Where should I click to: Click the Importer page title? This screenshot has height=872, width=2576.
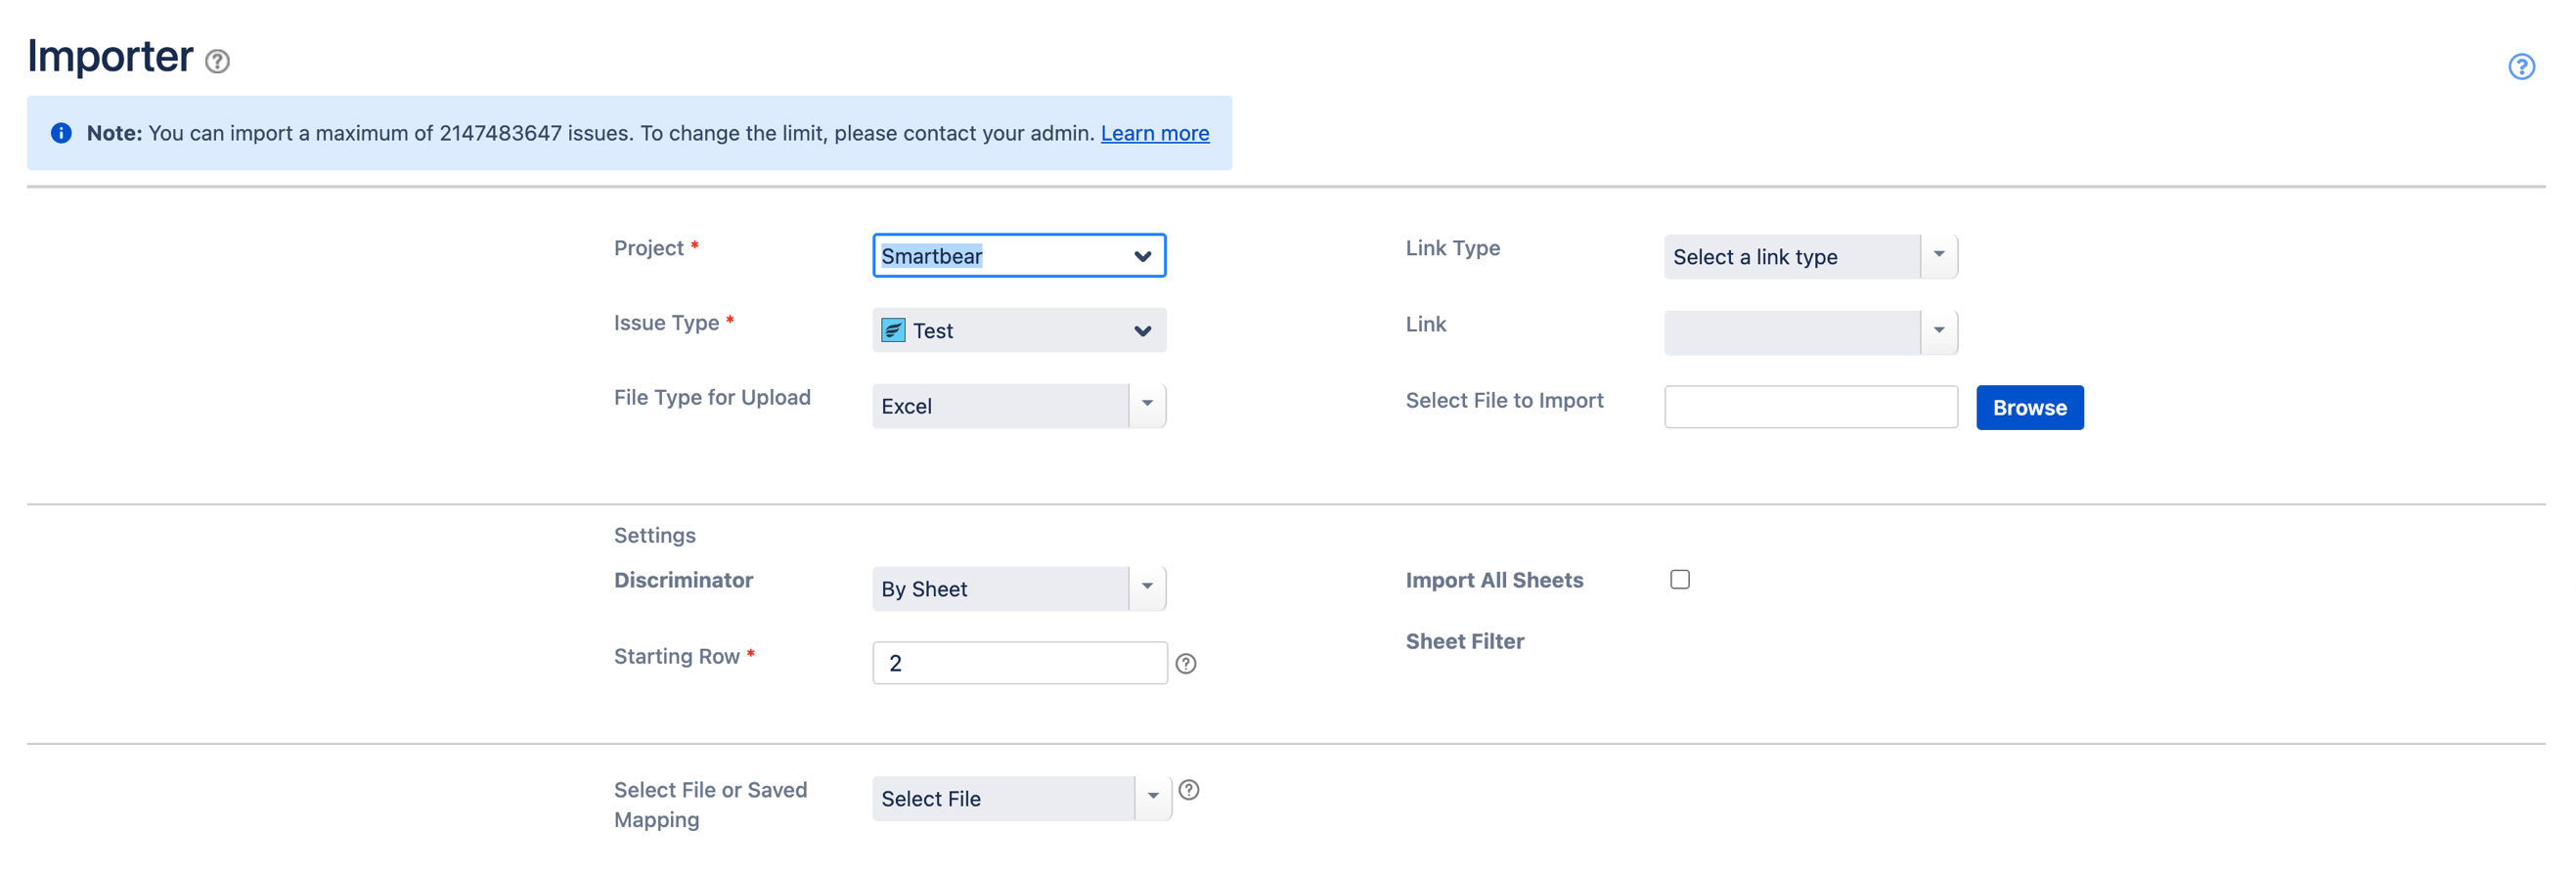point(110,56)
